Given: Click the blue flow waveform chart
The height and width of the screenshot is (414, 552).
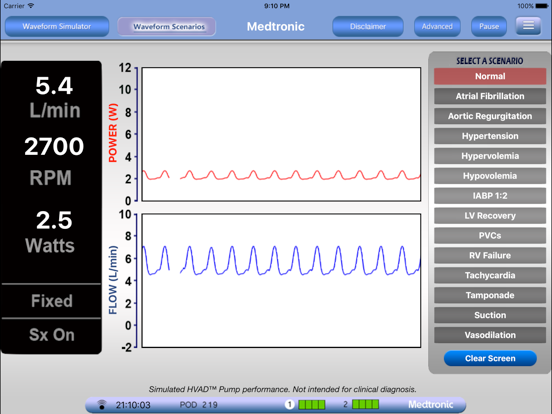Looking at the screenshot, I should (x=281, y=281).
